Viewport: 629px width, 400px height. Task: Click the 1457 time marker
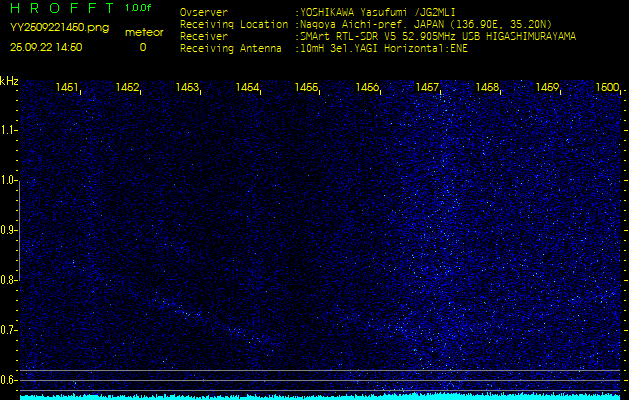[427, 87]
